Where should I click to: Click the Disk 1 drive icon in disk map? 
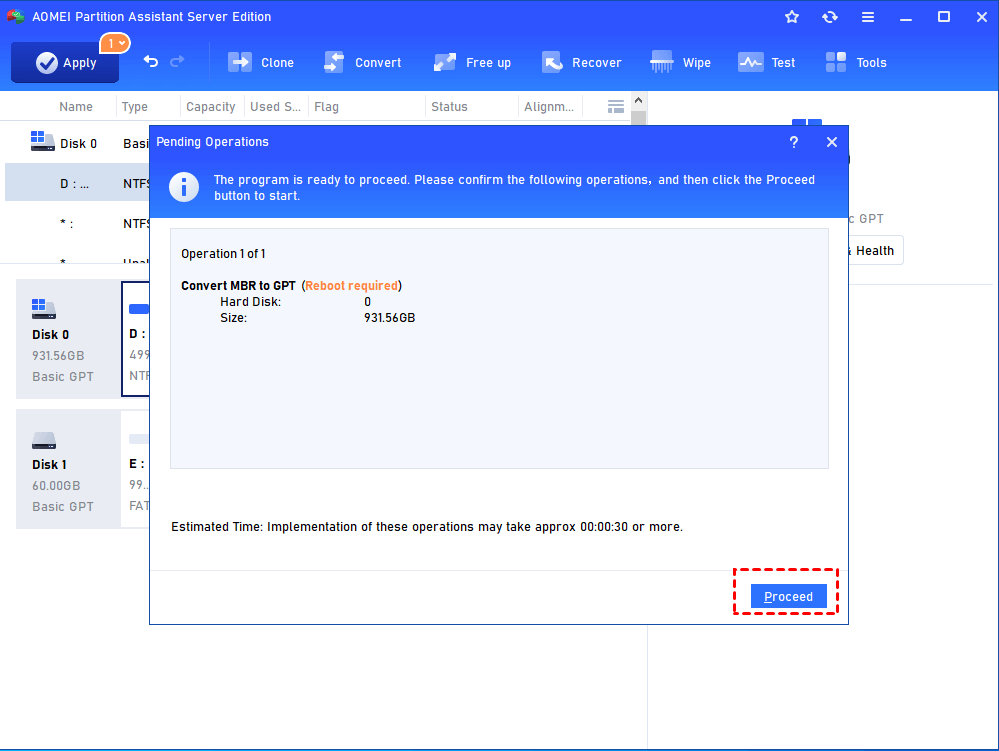point(44,440)
